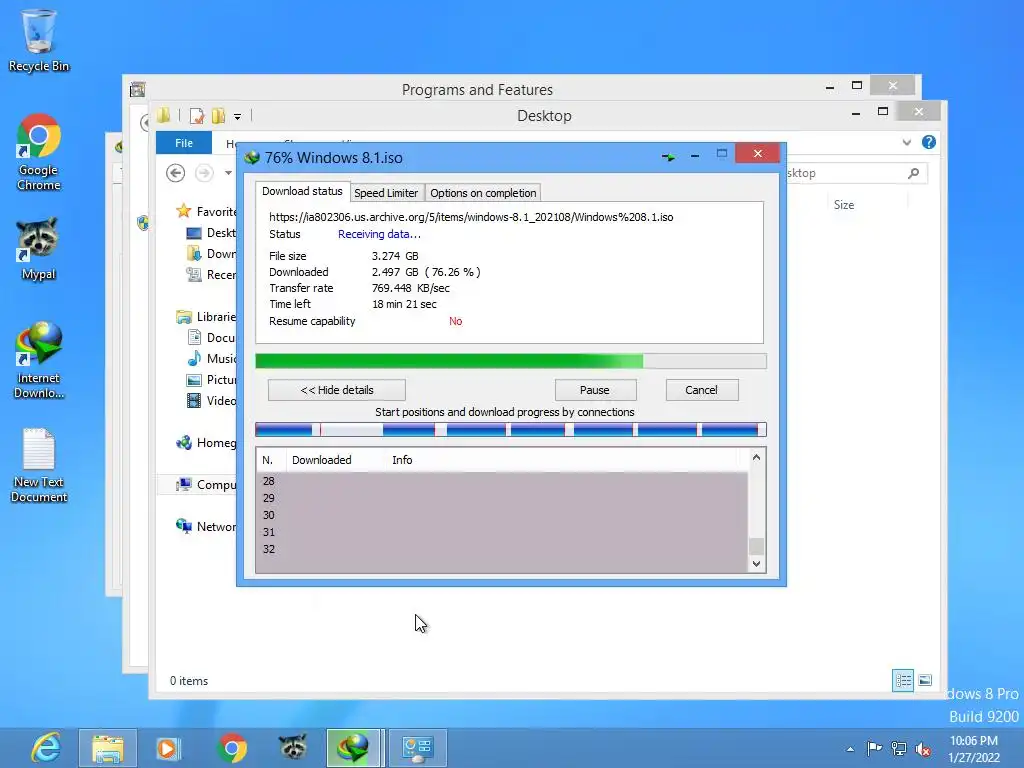
Task: Select connection row 32
Action: pos(502,549)
